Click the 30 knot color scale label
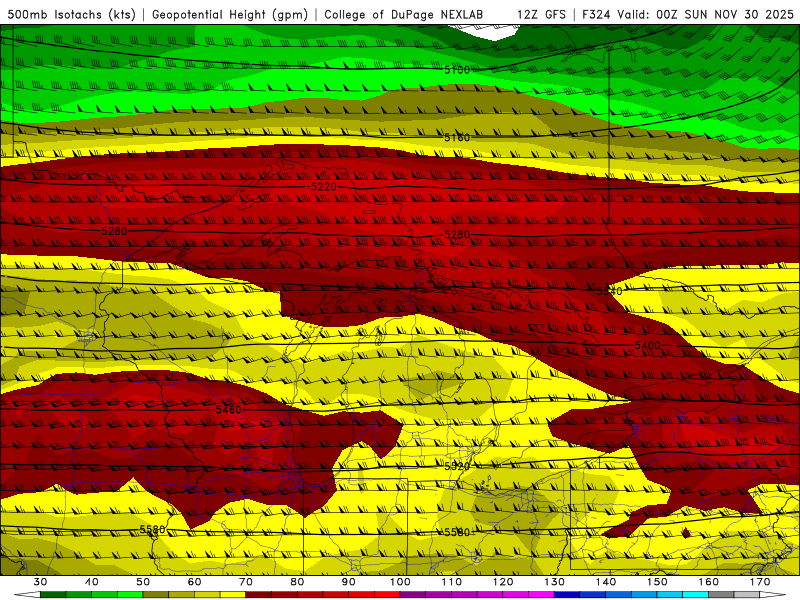800x600 pixels. (40, 582)
